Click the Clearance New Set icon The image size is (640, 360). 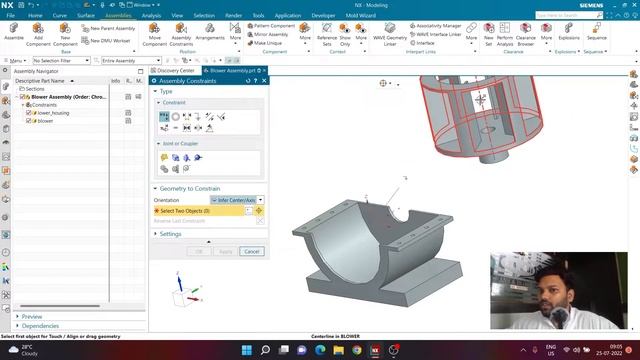tap(489, 34)
